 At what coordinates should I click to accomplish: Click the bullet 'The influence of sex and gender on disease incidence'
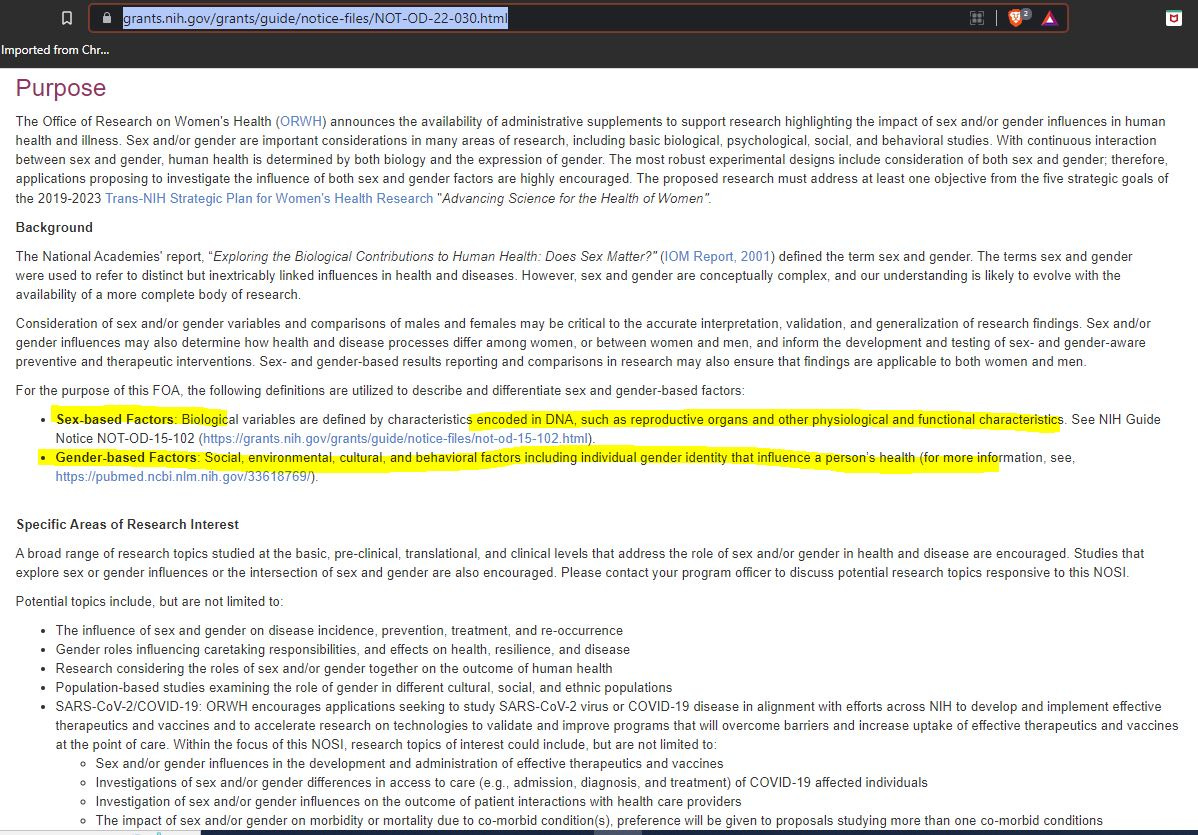coord(338,631)
